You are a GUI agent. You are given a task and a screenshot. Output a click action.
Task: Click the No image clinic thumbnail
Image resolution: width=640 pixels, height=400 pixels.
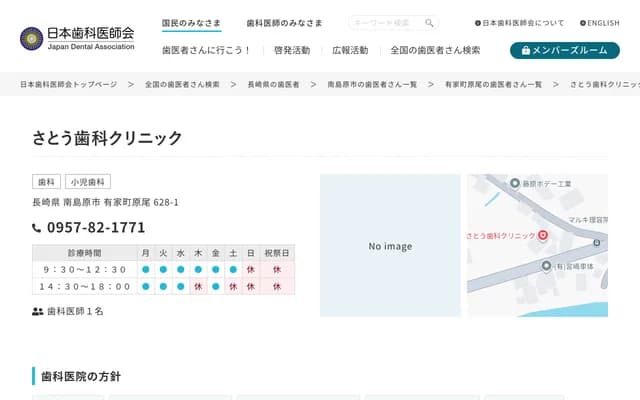[x=390, y=246]
